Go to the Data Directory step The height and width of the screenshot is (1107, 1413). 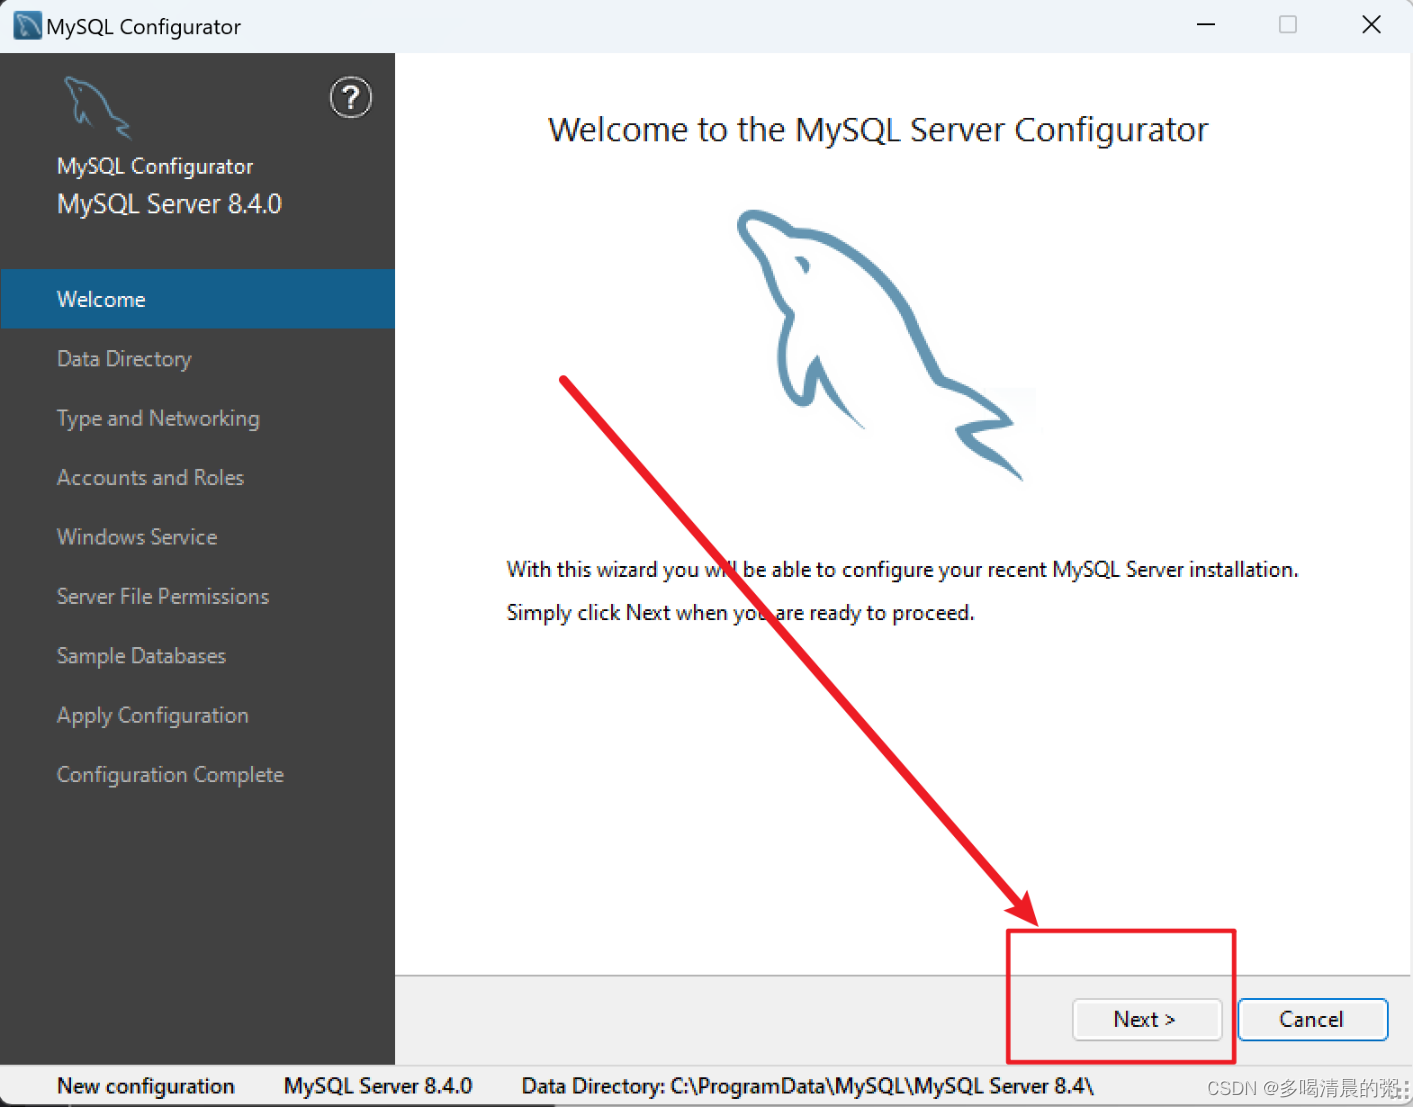198,359
